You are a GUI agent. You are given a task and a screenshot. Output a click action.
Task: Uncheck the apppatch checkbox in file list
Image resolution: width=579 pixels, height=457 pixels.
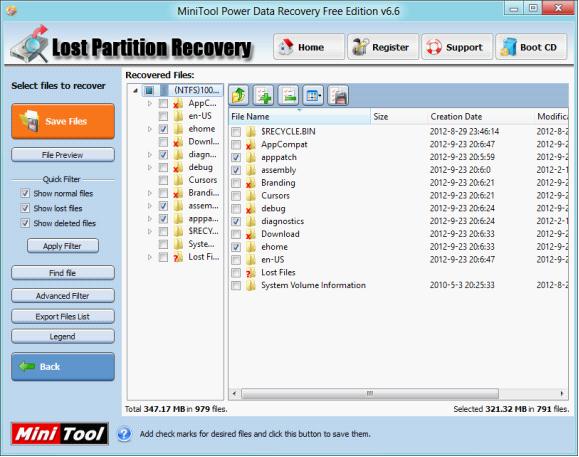236,158
